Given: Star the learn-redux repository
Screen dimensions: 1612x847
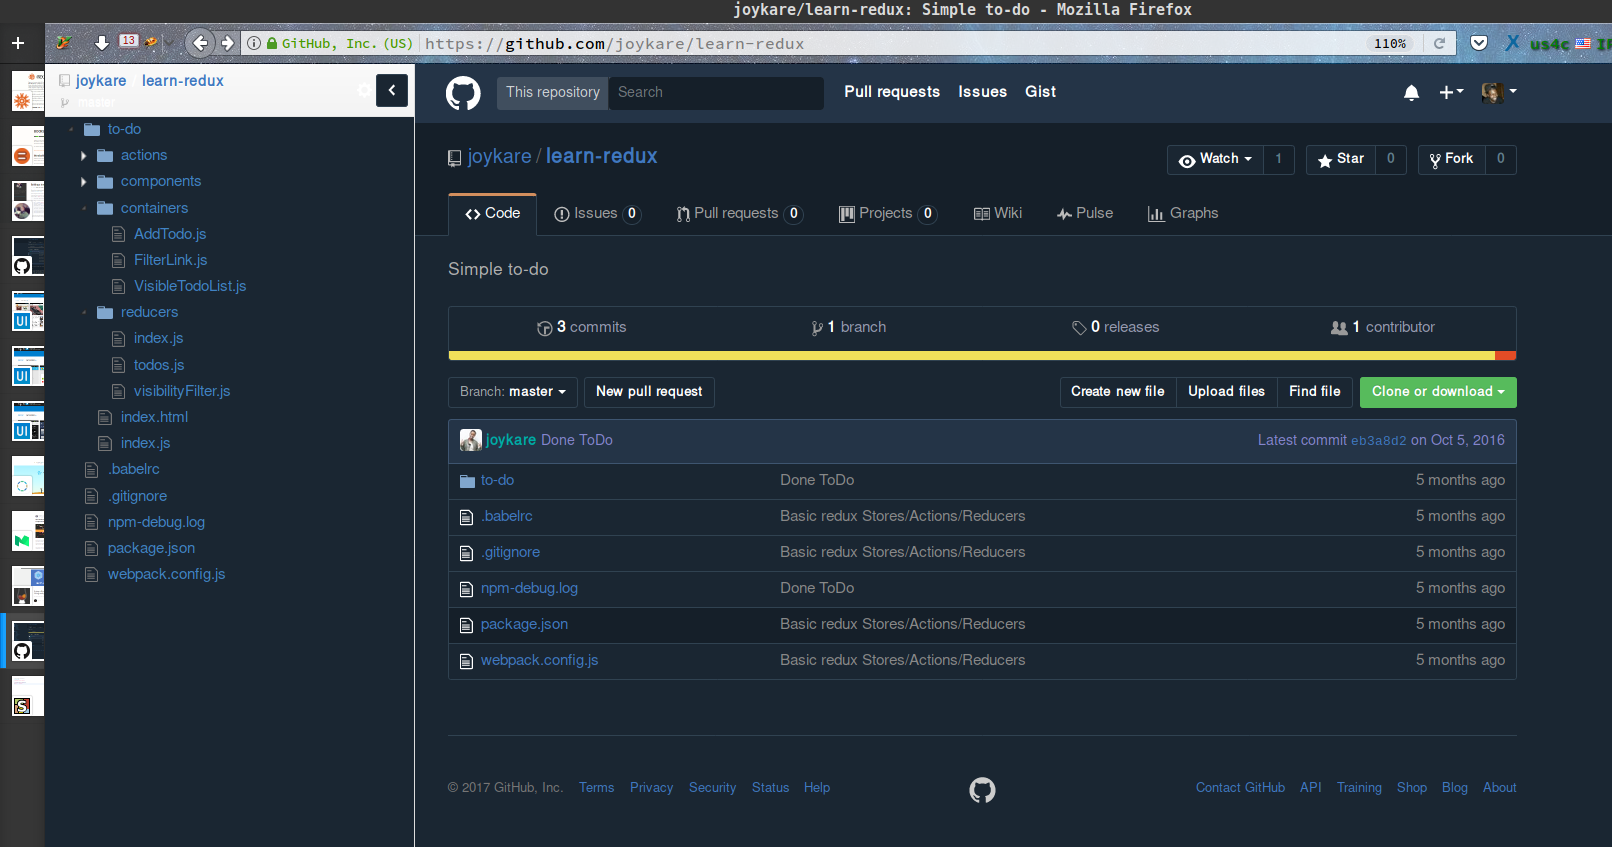Looking at the screenshot, I should pos(1341,159).
